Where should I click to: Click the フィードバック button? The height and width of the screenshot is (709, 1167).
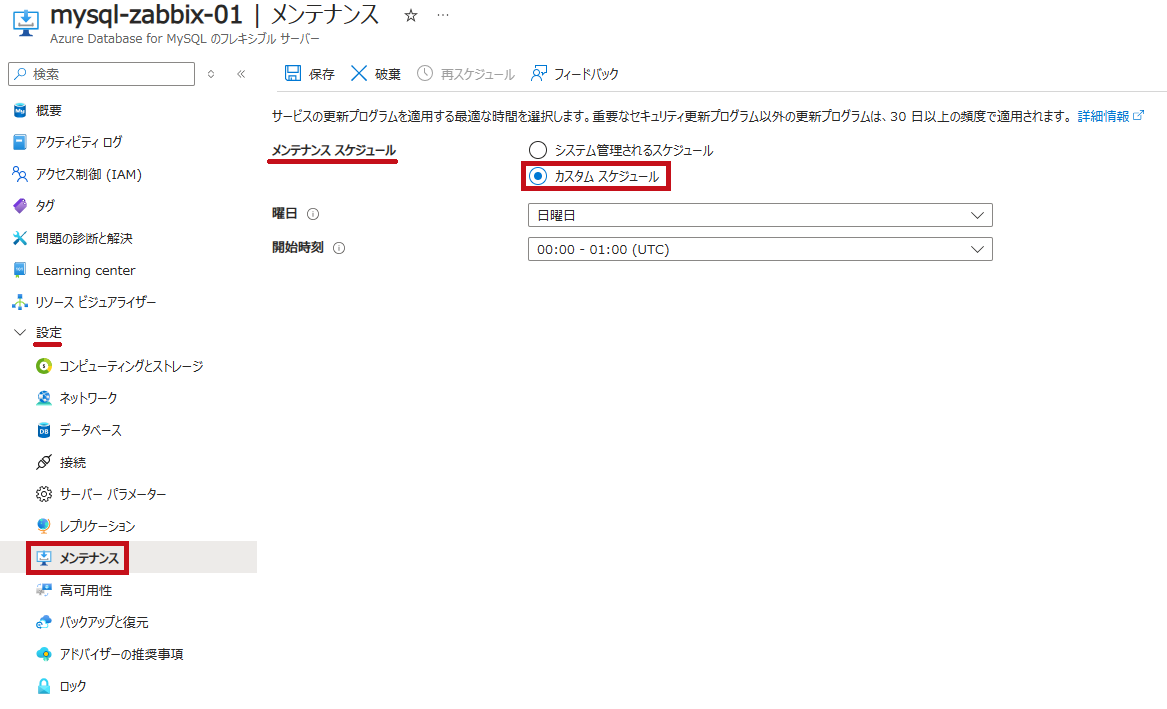[575, 73]
